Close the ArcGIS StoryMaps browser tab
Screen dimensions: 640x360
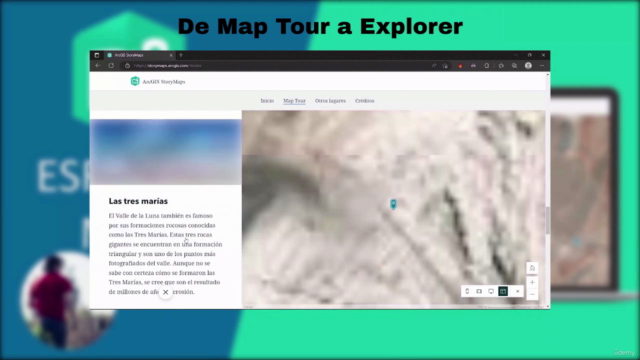pos(171,55)
